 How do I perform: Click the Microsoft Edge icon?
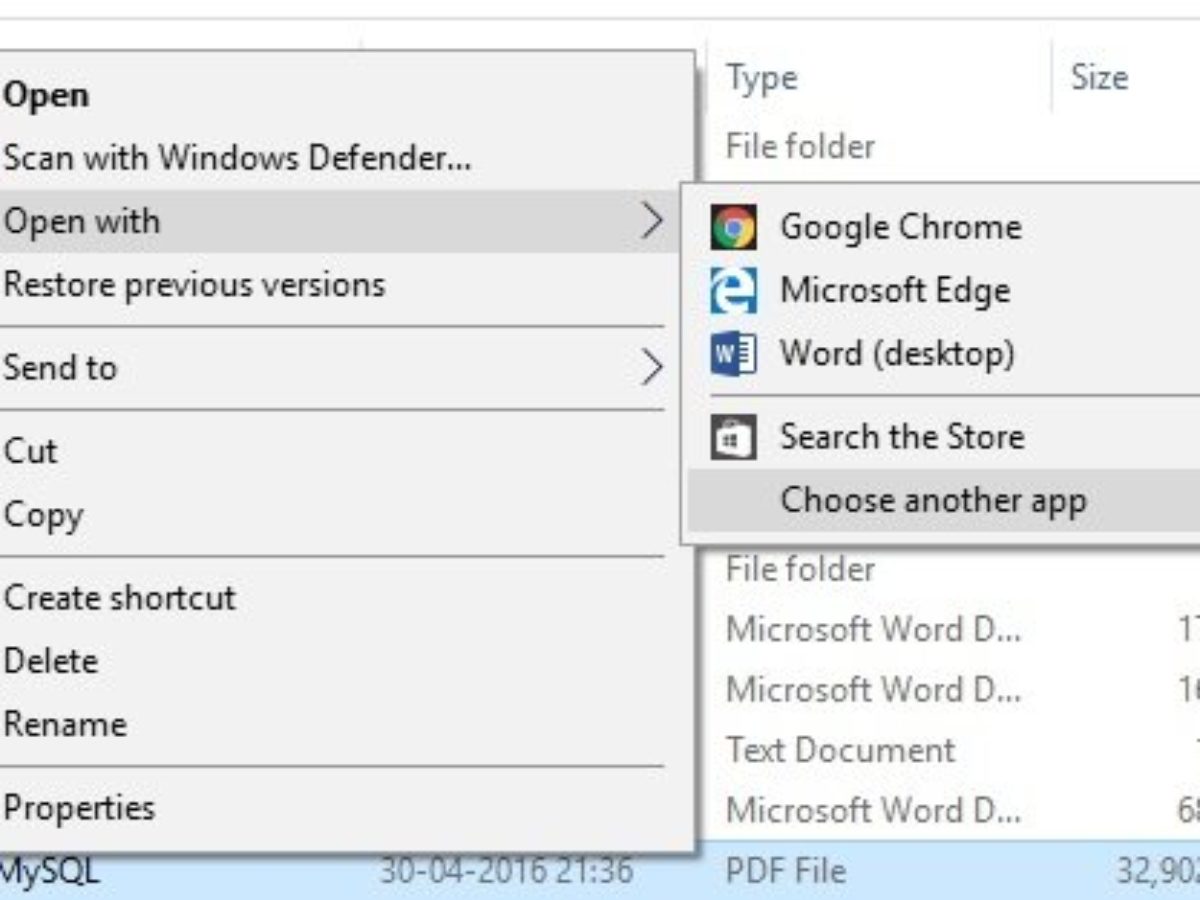(733, 291)
